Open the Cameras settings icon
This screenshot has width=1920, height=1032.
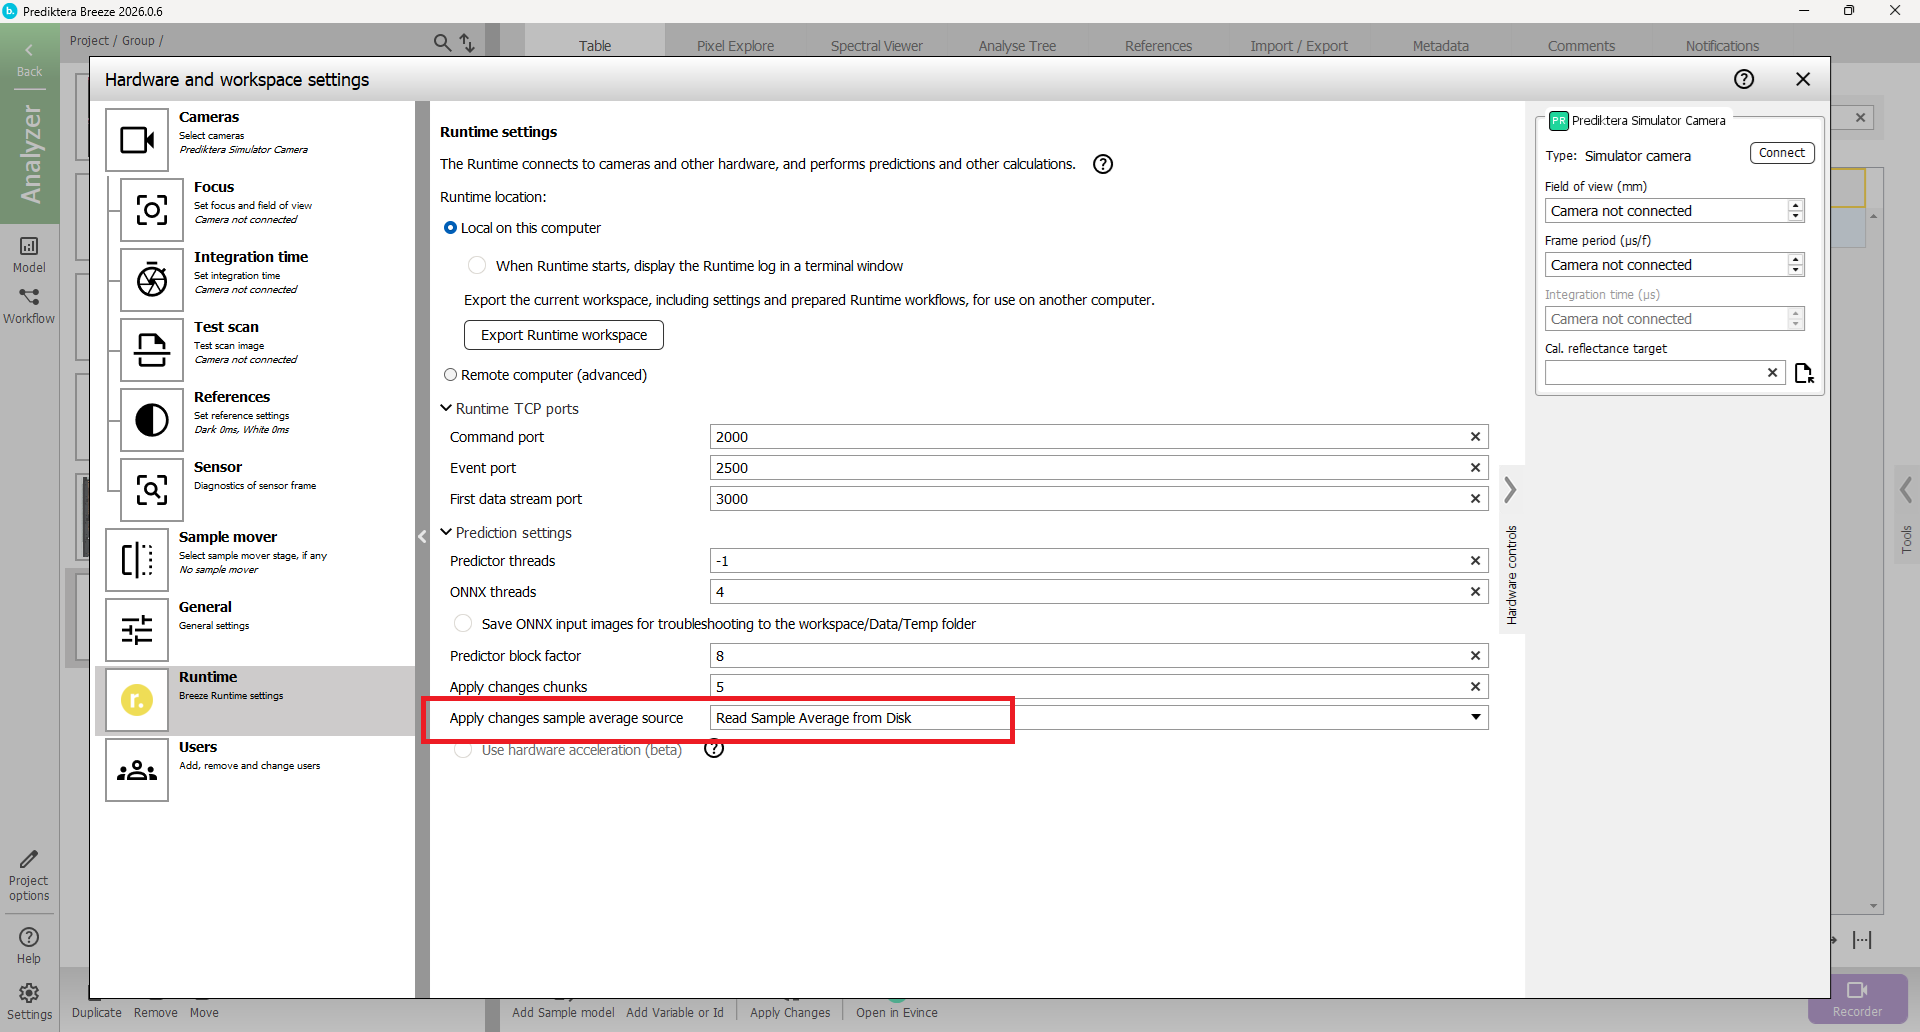tap(137, 140)
